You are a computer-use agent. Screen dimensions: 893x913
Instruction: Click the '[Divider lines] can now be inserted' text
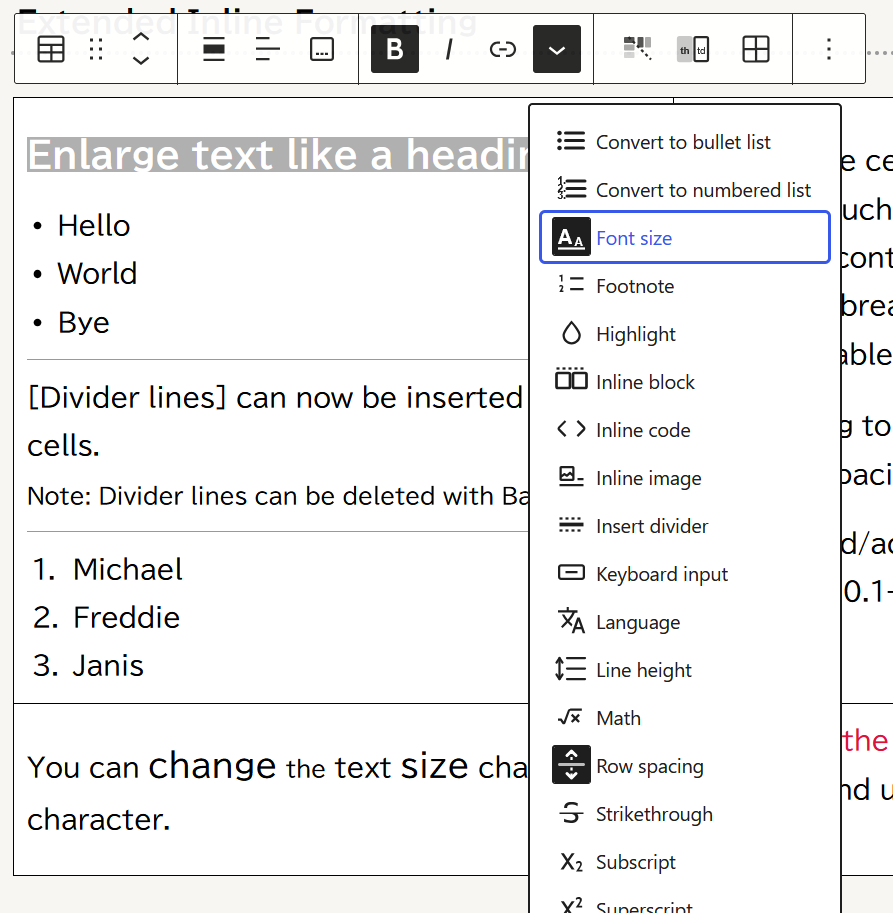pos(275,398)
